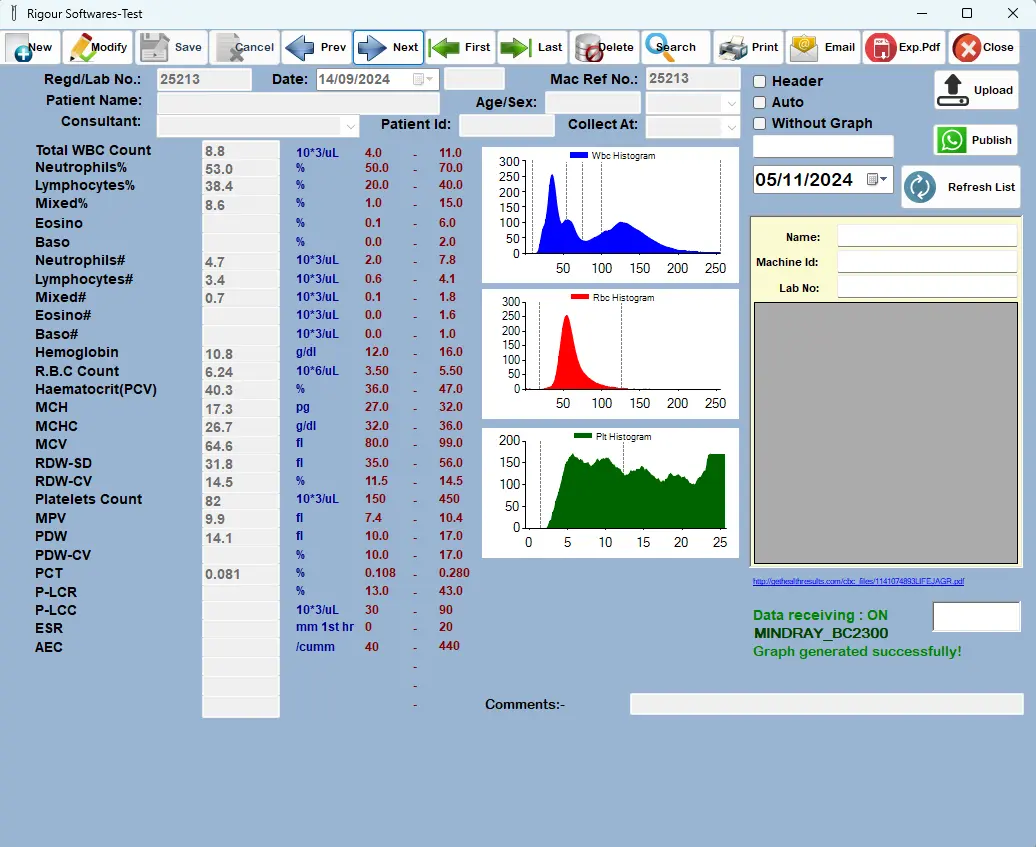Expand the Collect At dropdown
Viewport: 1036px width, 847px height.
731,127
